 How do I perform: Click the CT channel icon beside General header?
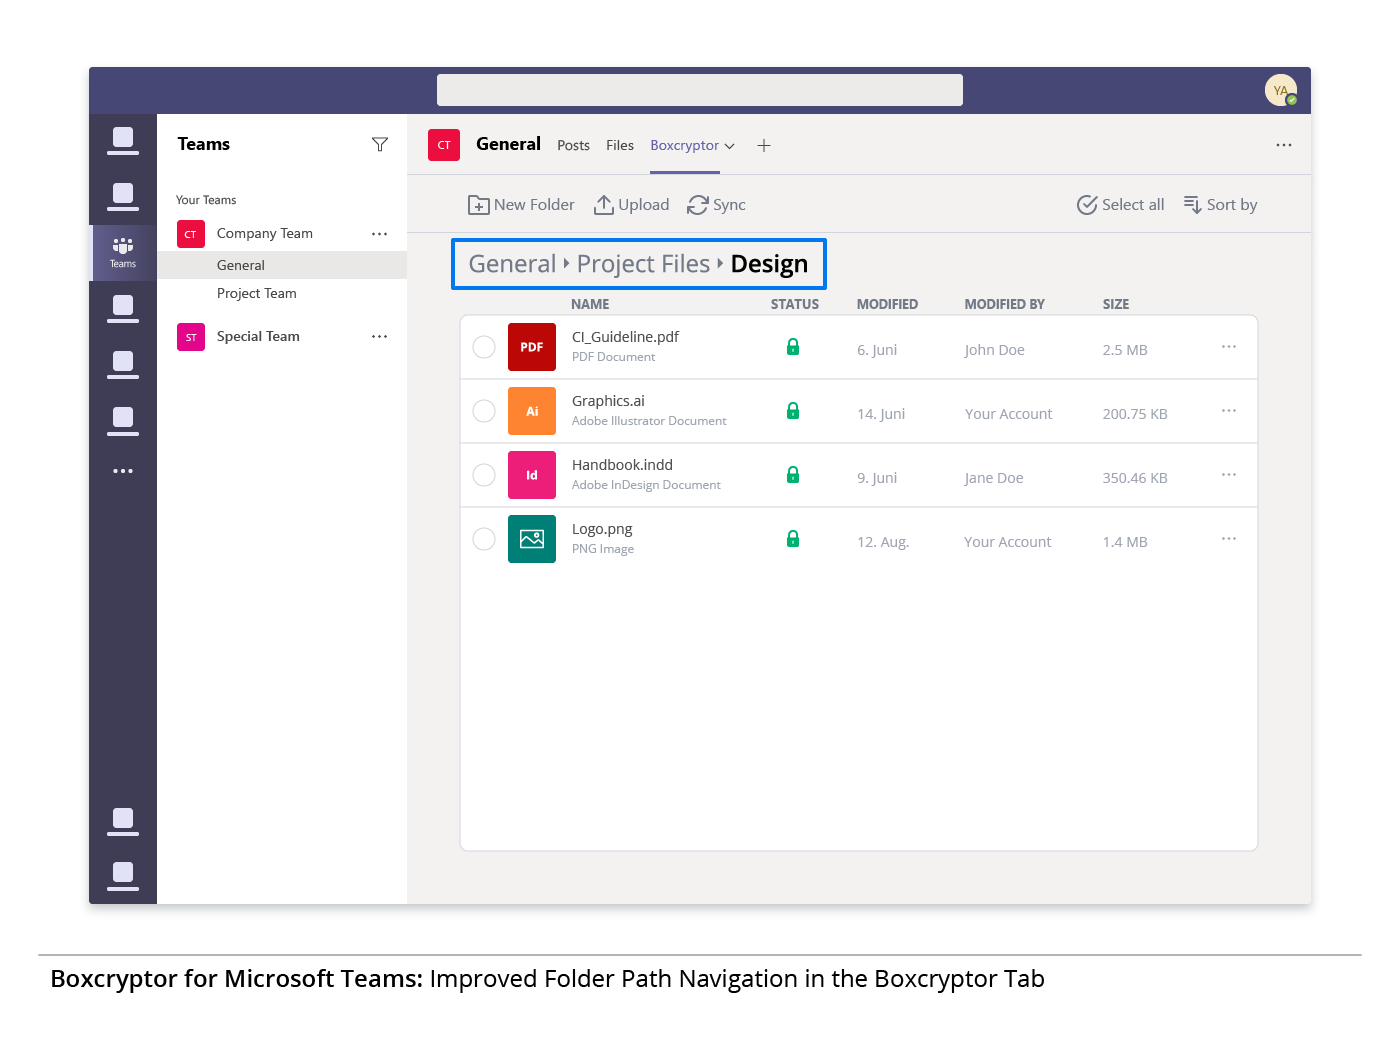click(444, 145)
